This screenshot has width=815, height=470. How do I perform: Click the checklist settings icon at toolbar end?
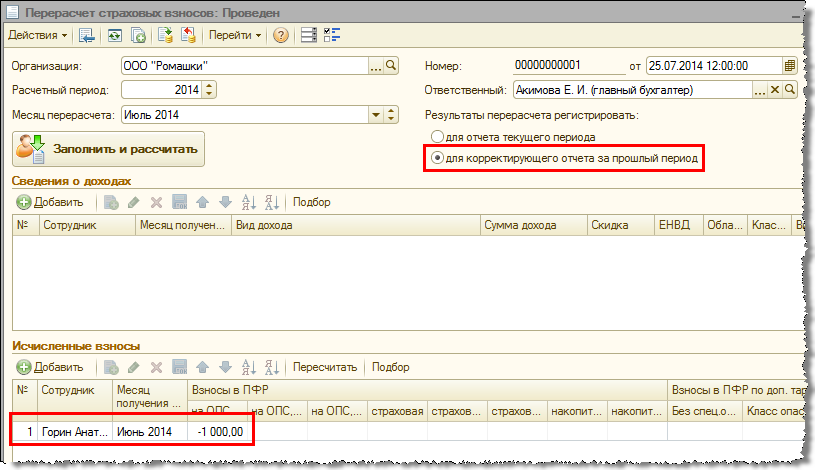click(332, 35)
